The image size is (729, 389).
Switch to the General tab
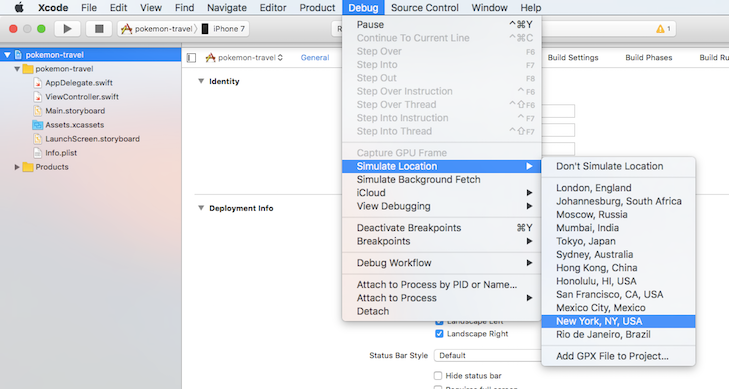click(x=315, y=58)
